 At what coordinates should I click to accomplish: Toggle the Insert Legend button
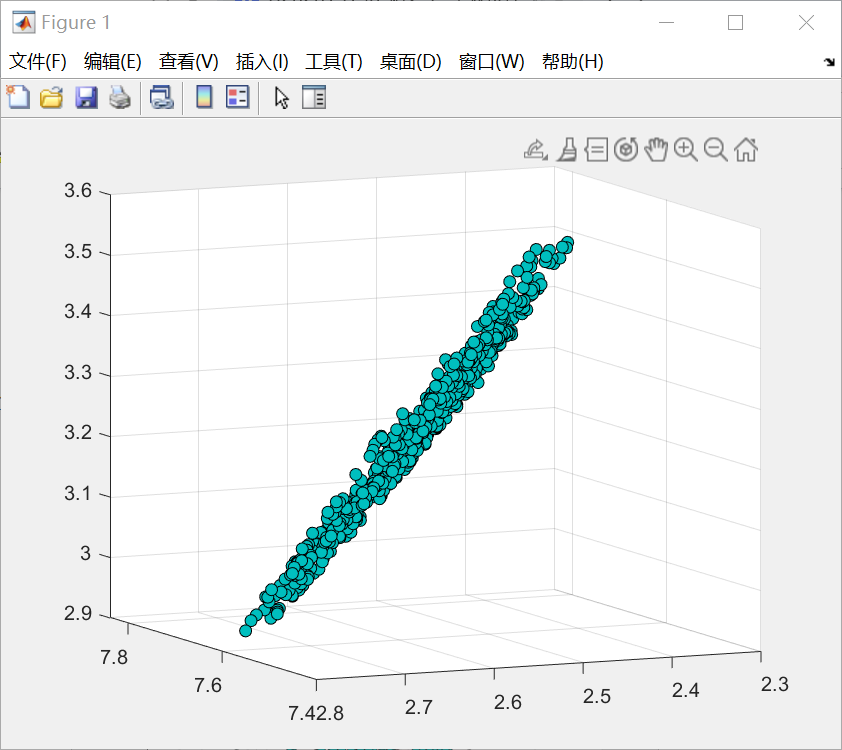pos(237,97)
